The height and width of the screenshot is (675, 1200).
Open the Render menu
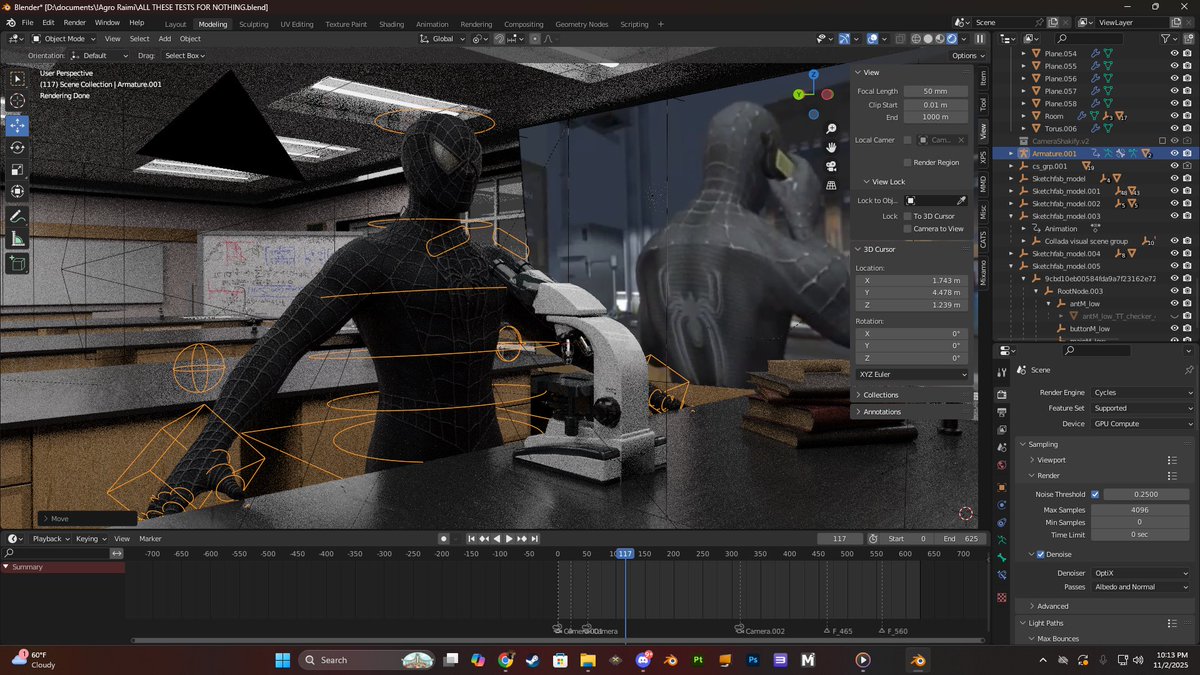75,22
